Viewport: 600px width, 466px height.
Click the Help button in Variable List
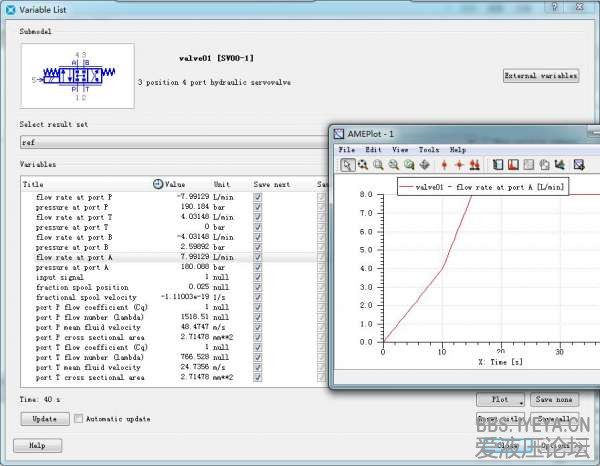pos(37,446)
